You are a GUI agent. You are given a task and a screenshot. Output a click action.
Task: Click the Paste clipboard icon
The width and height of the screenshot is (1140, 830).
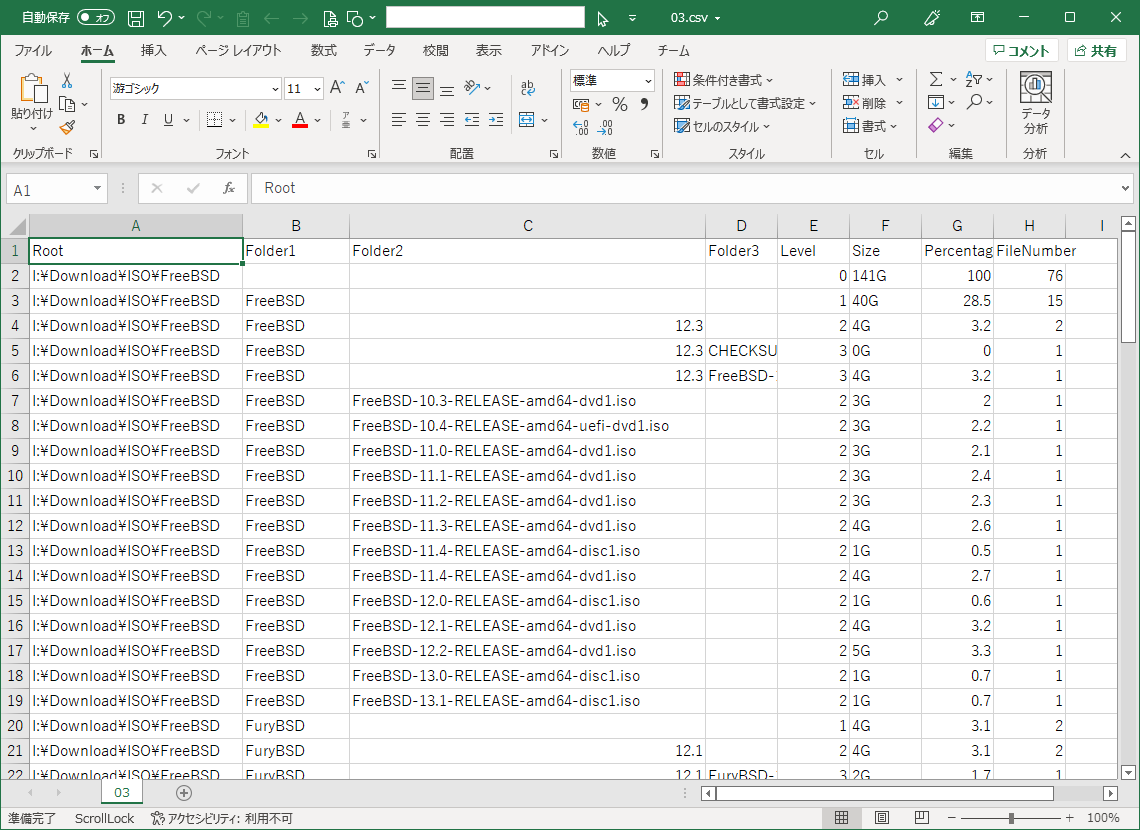click(x=32, y=89)
